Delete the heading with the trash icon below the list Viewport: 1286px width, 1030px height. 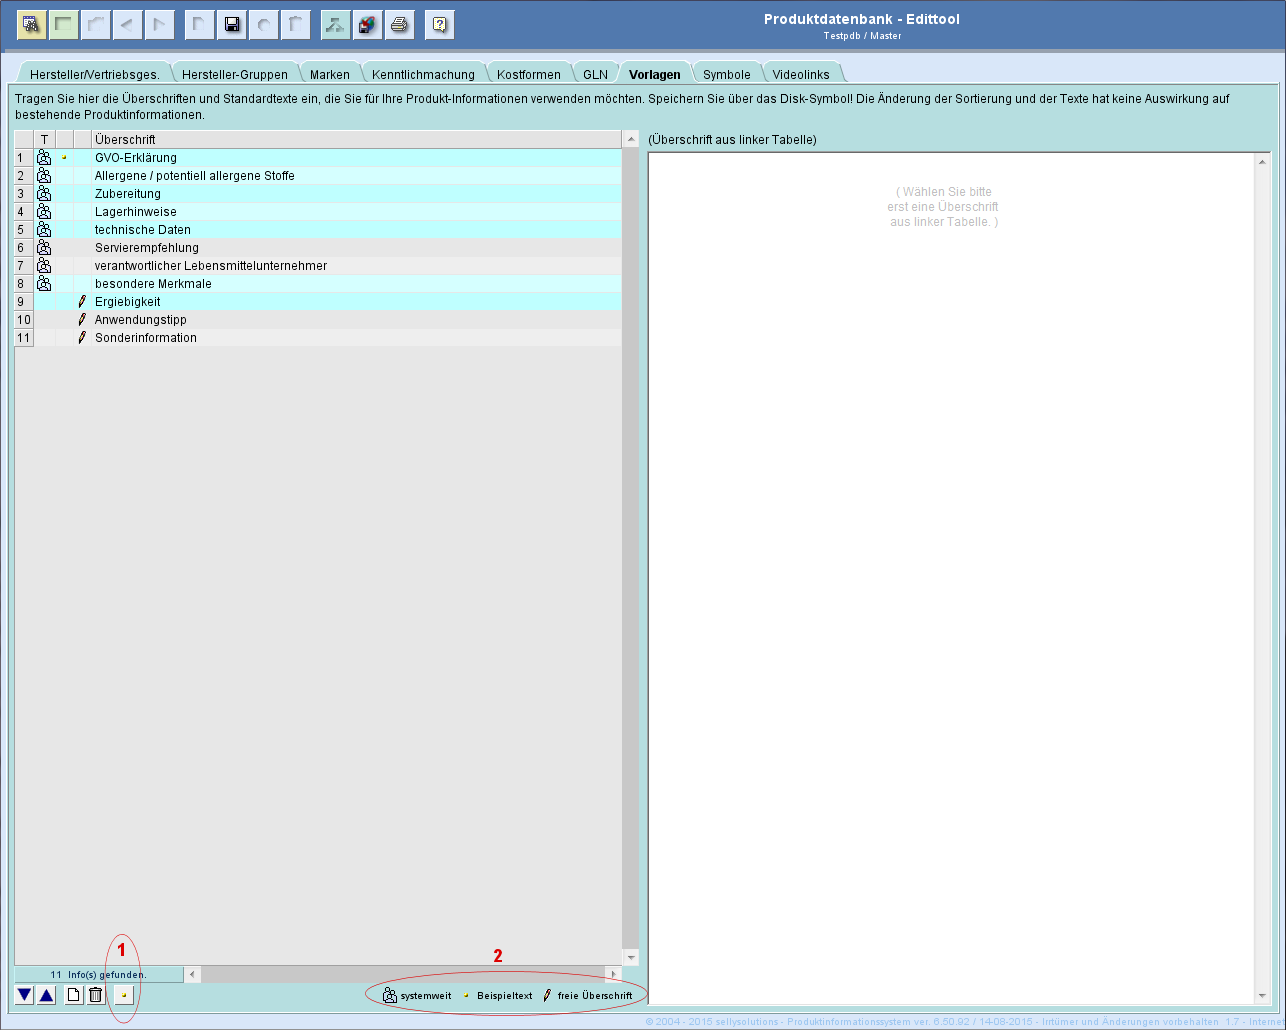[x=95, y=995]
